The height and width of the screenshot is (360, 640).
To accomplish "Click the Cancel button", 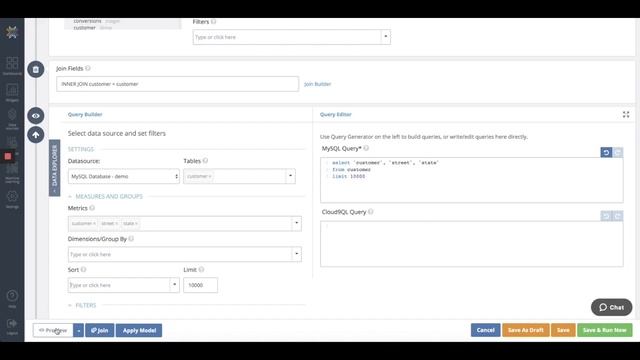I will click(x=485, y=330).
